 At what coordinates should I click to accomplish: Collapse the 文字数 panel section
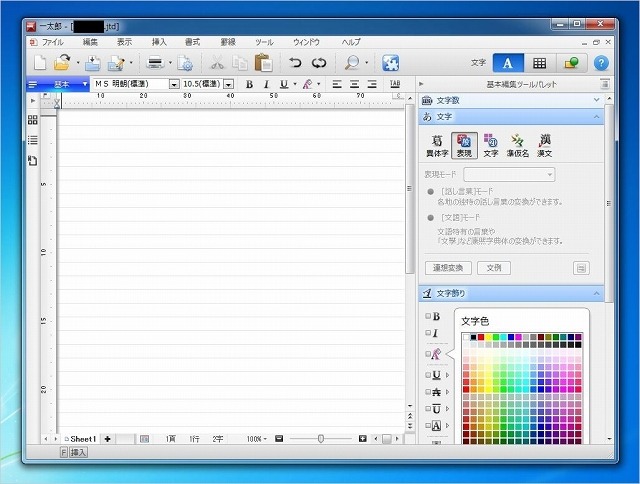click(597, 100)
